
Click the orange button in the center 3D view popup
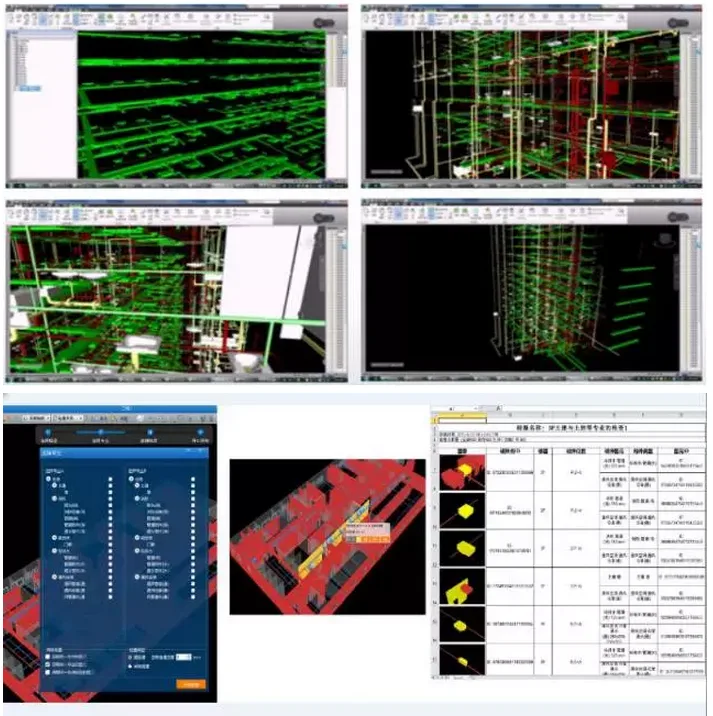coord(375,539)
